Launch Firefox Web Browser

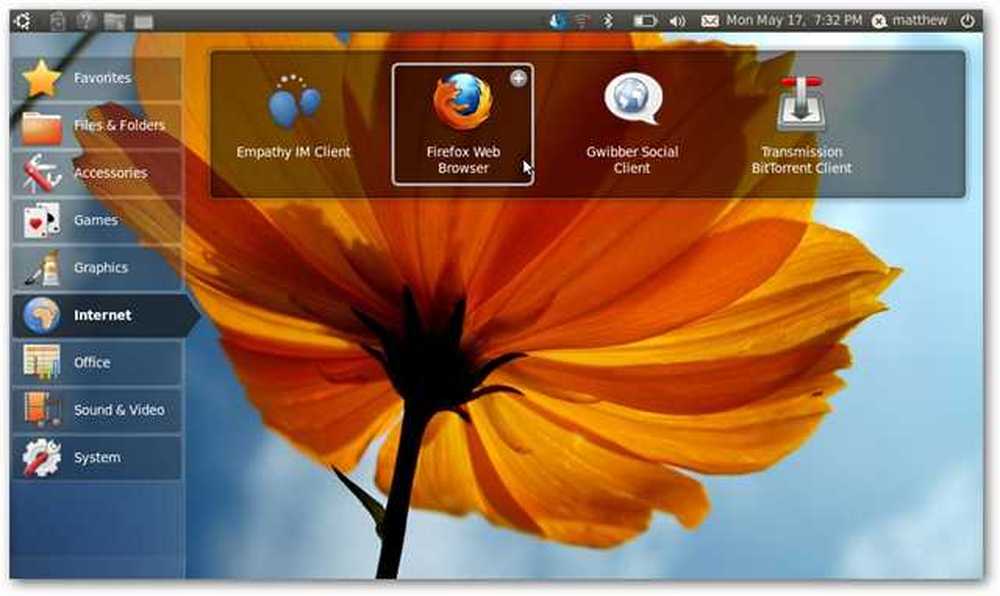[463, 124]
